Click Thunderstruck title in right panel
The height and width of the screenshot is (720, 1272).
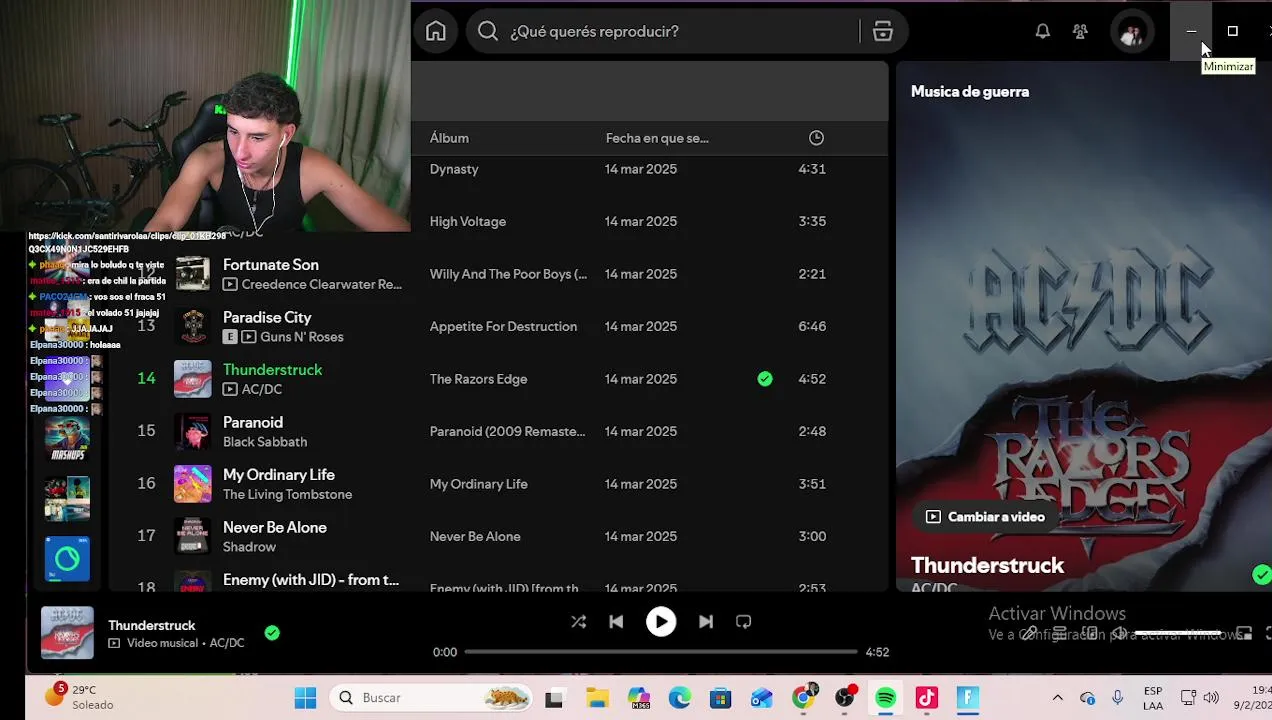[x=987, y=566]
